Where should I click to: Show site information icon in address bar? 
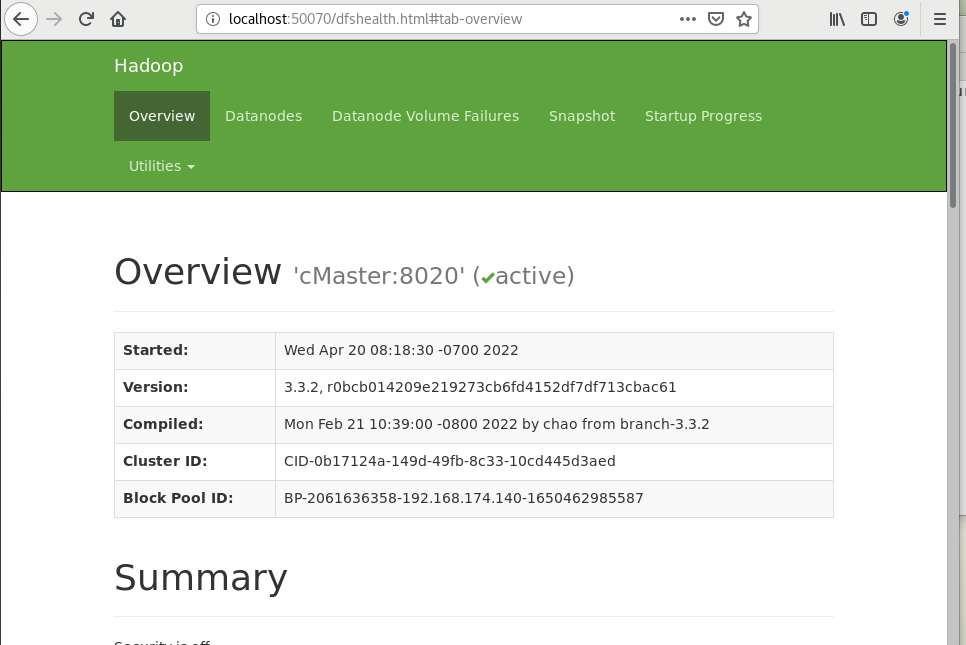[x=213, y=19]
